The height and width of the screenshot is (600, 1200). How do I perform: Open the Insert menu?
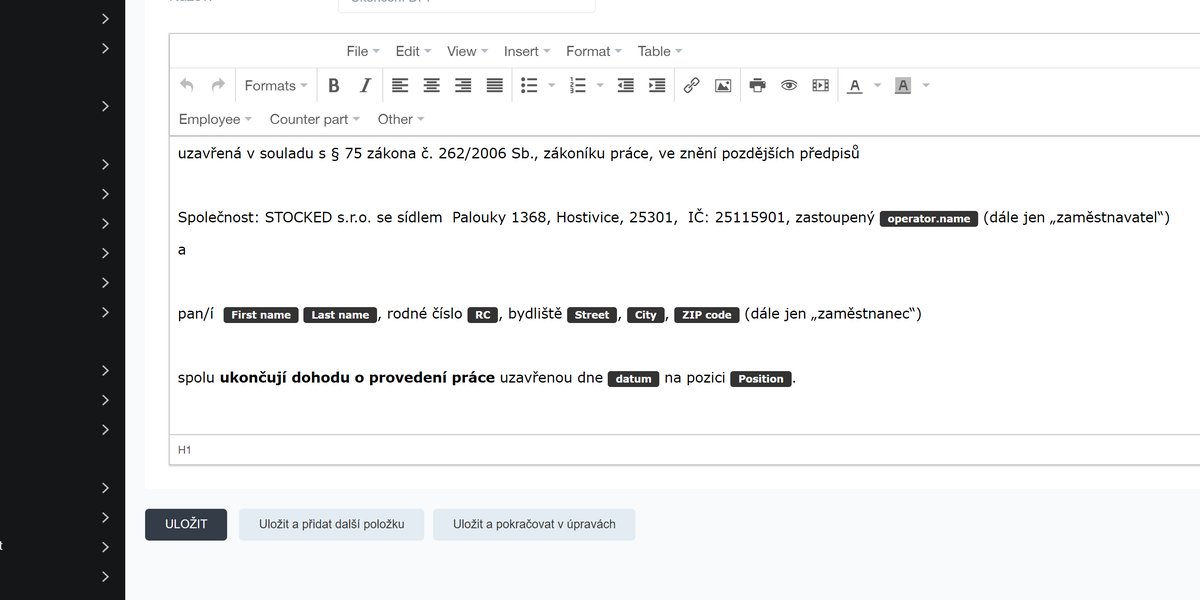pos(527,51)
